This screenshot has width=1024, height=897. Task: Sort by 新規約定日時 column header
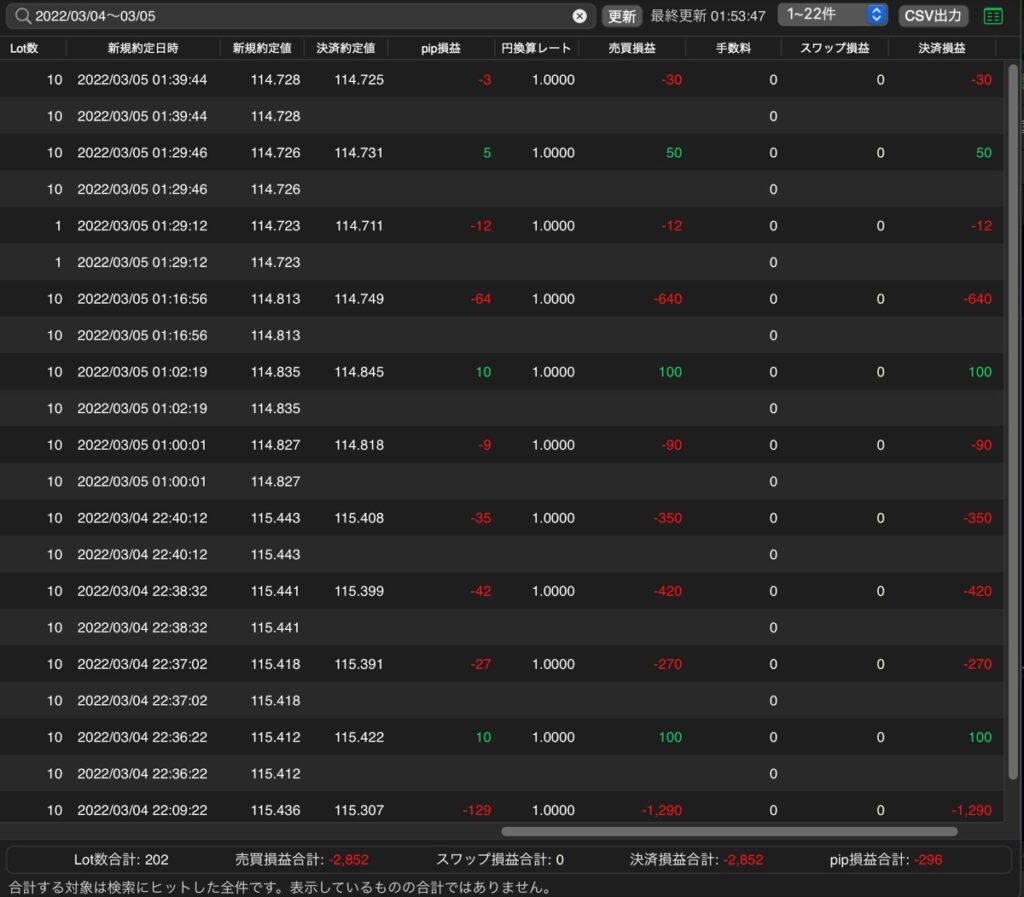[x=143, y=48]
